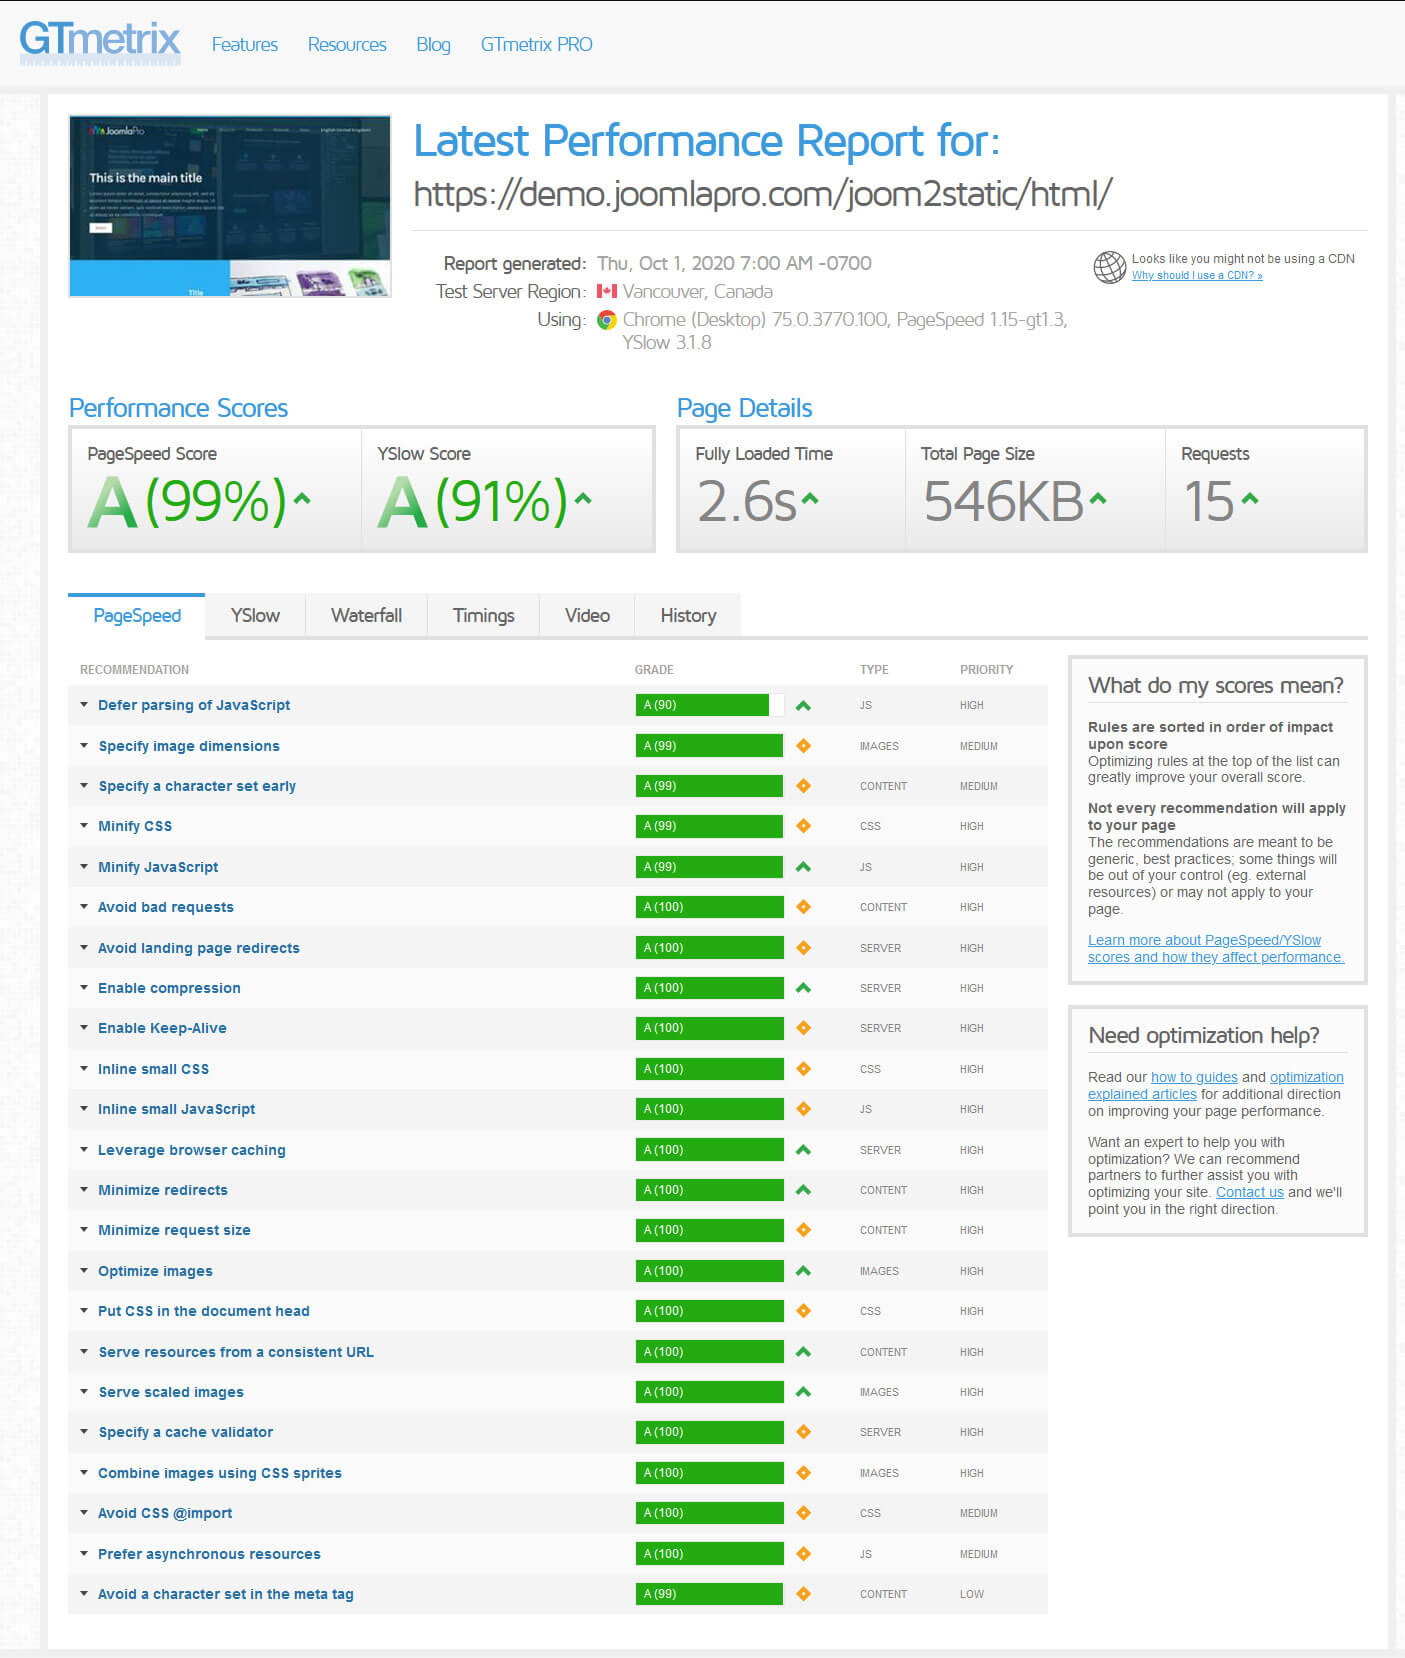
Task: Open the Features menu item
Action: tap(245, 44)
